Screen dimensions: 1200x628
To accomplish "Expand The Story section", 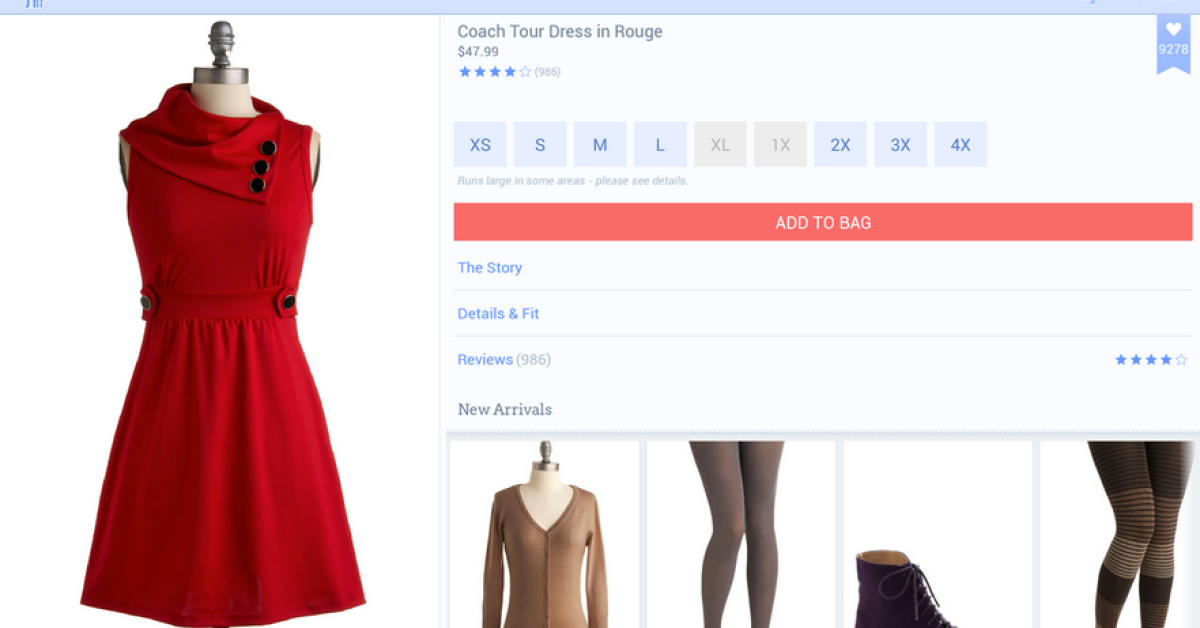I will 823,268.
